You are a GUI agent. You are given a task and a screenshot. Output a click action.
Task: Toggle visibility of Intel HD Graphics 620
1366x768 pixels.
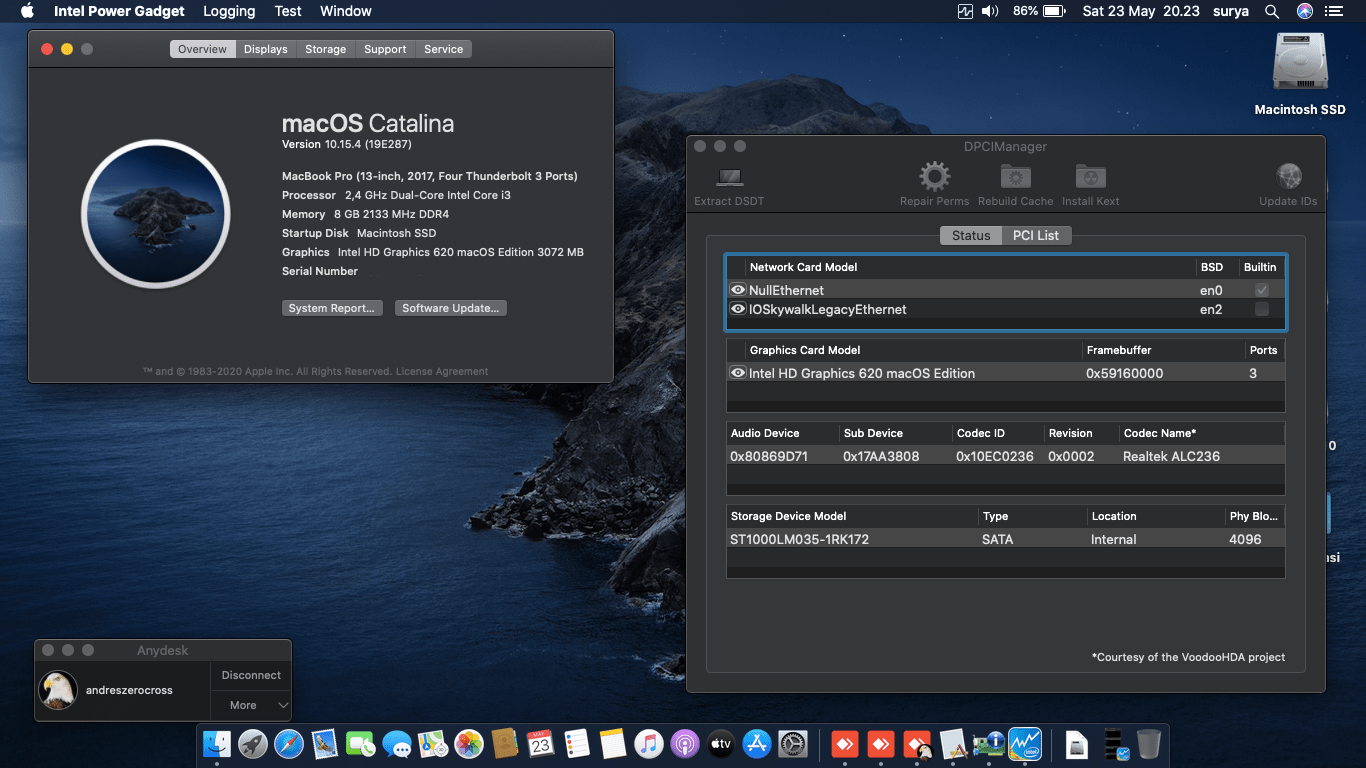click(x=737, y=372)
